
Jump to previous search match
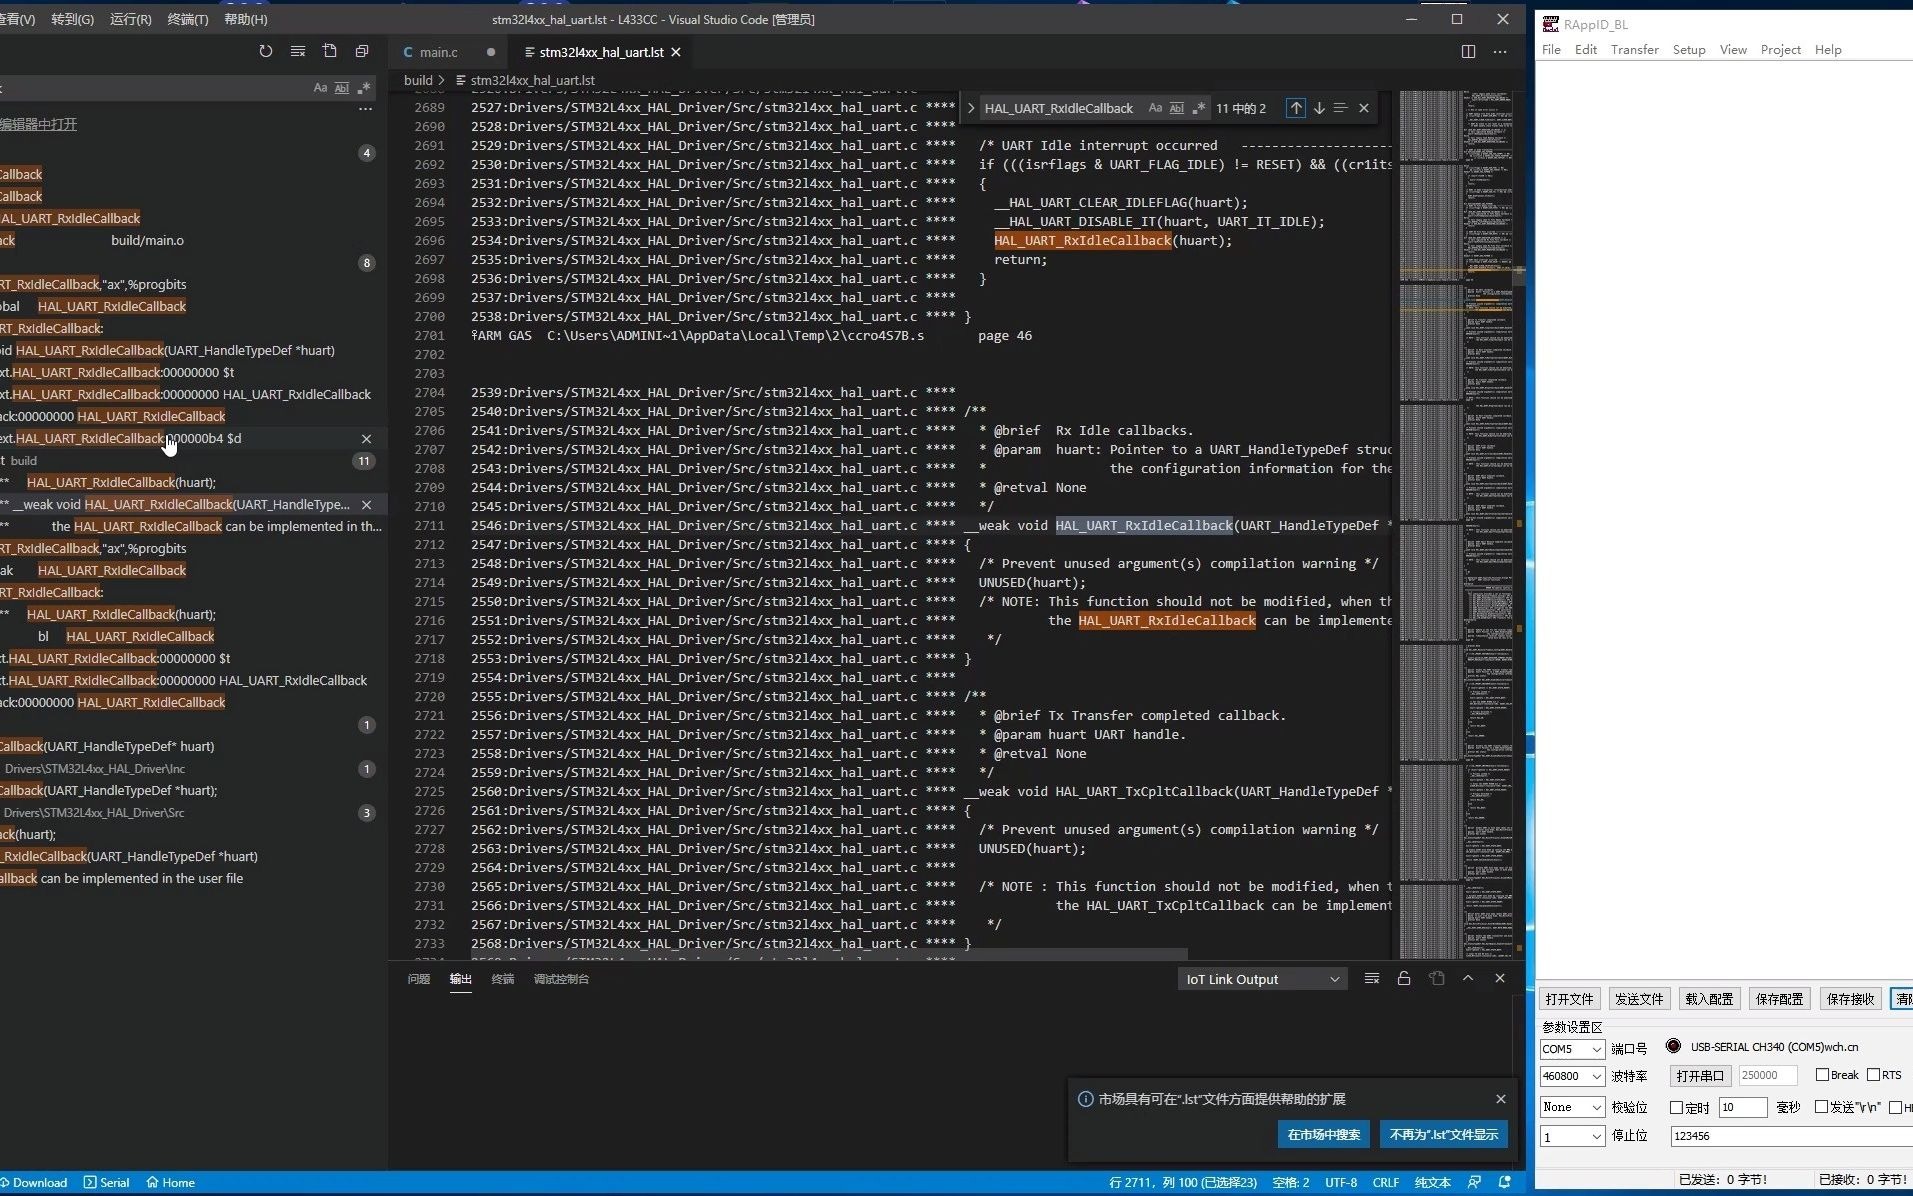click(x=1296, y=108)
